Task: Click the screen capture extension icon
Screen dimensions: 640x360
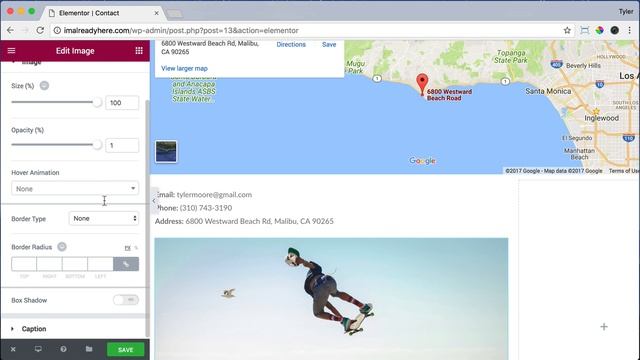Action: pyautogui.click(x=584, y=30)
